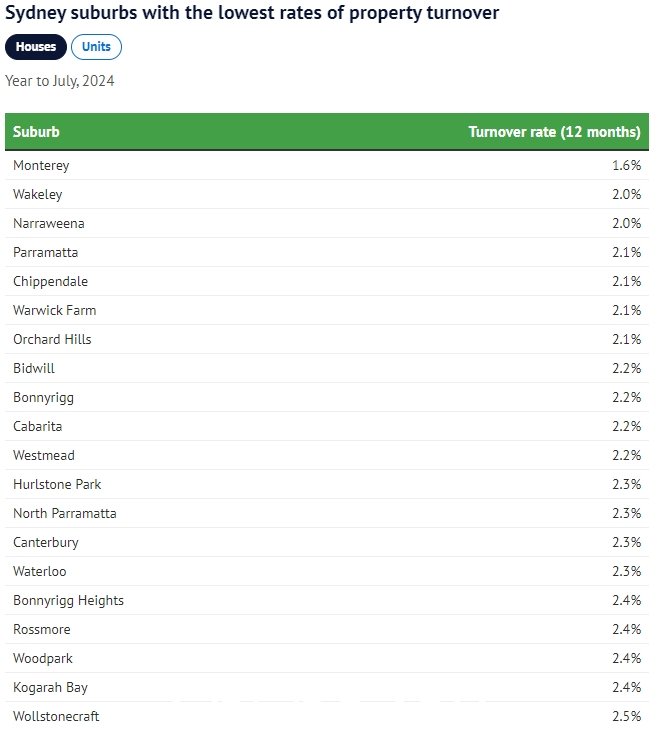Click the Turnover rate (12 months) header
This screenshot has width=657, height=739.
coord(554,131)
